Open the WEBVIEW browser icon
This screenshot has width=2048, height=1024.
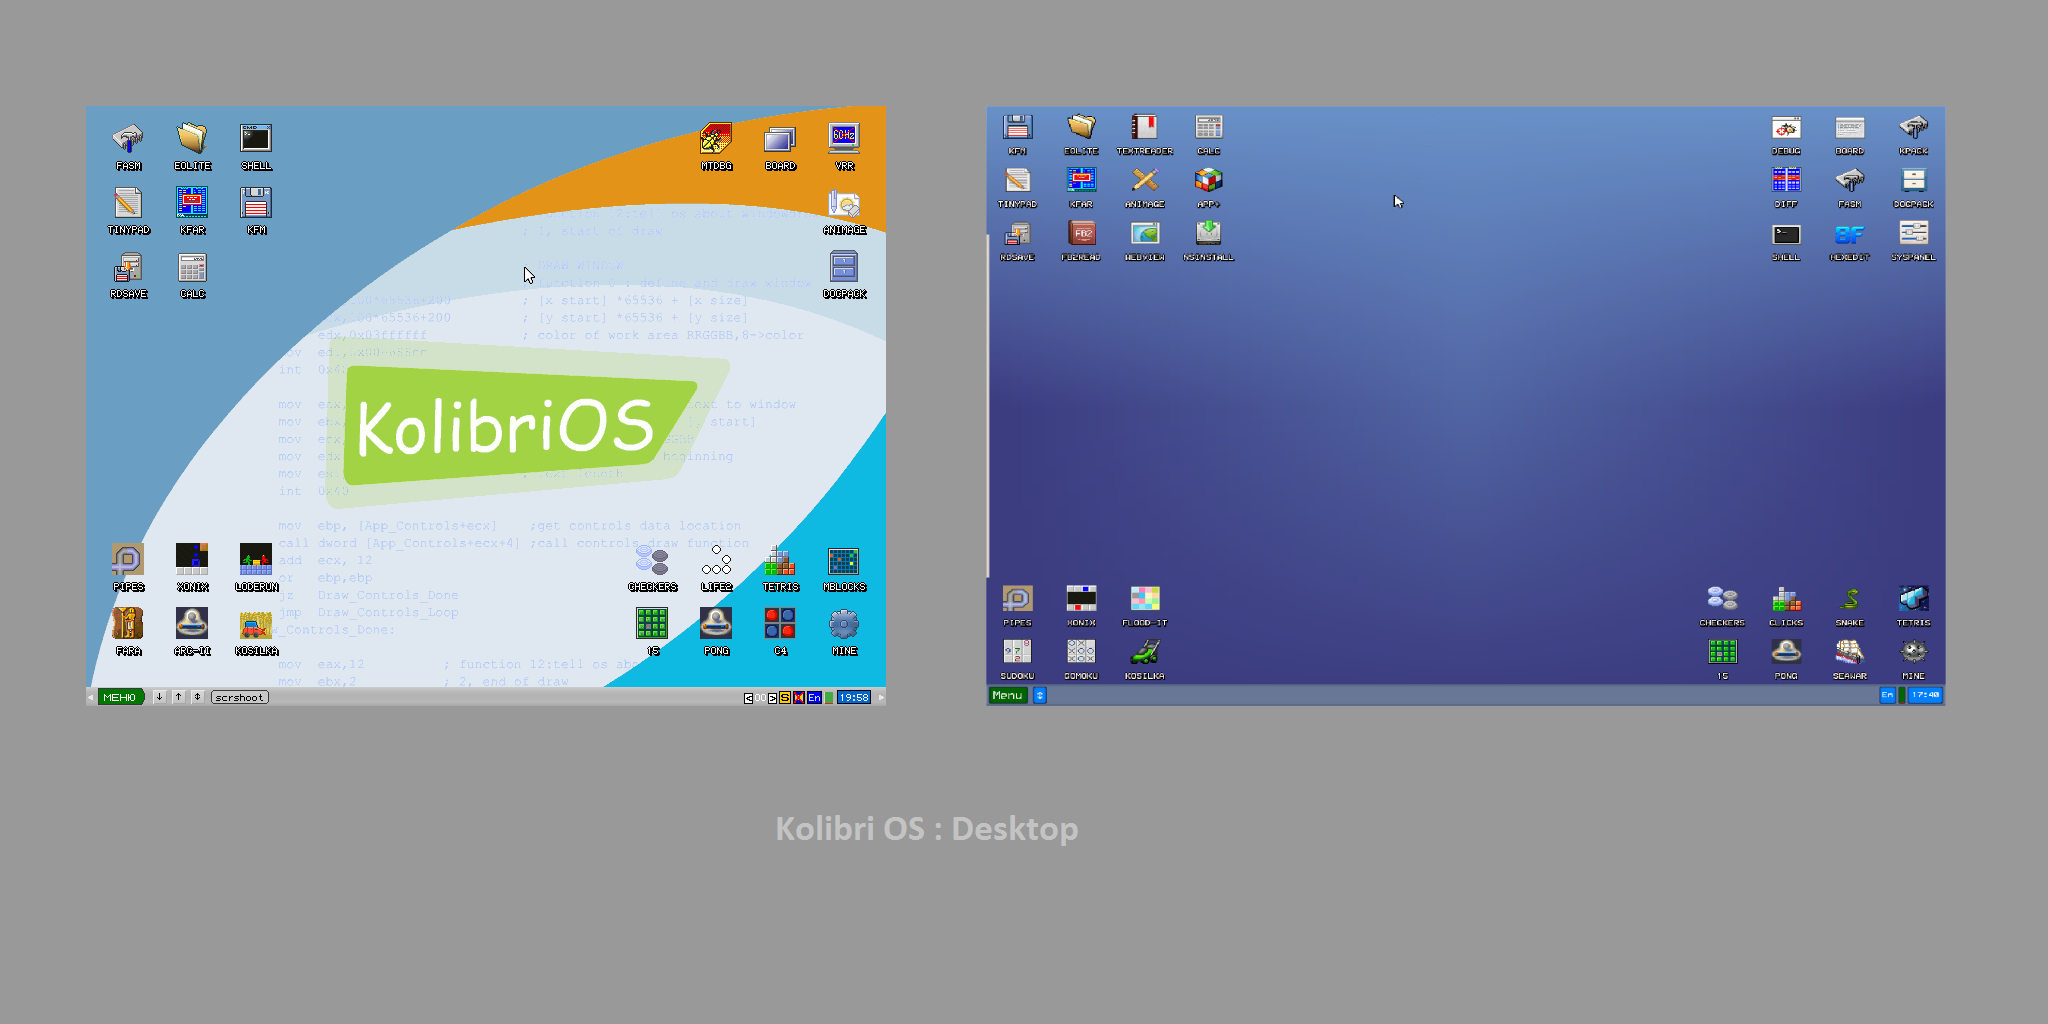tap(1144, 235)
